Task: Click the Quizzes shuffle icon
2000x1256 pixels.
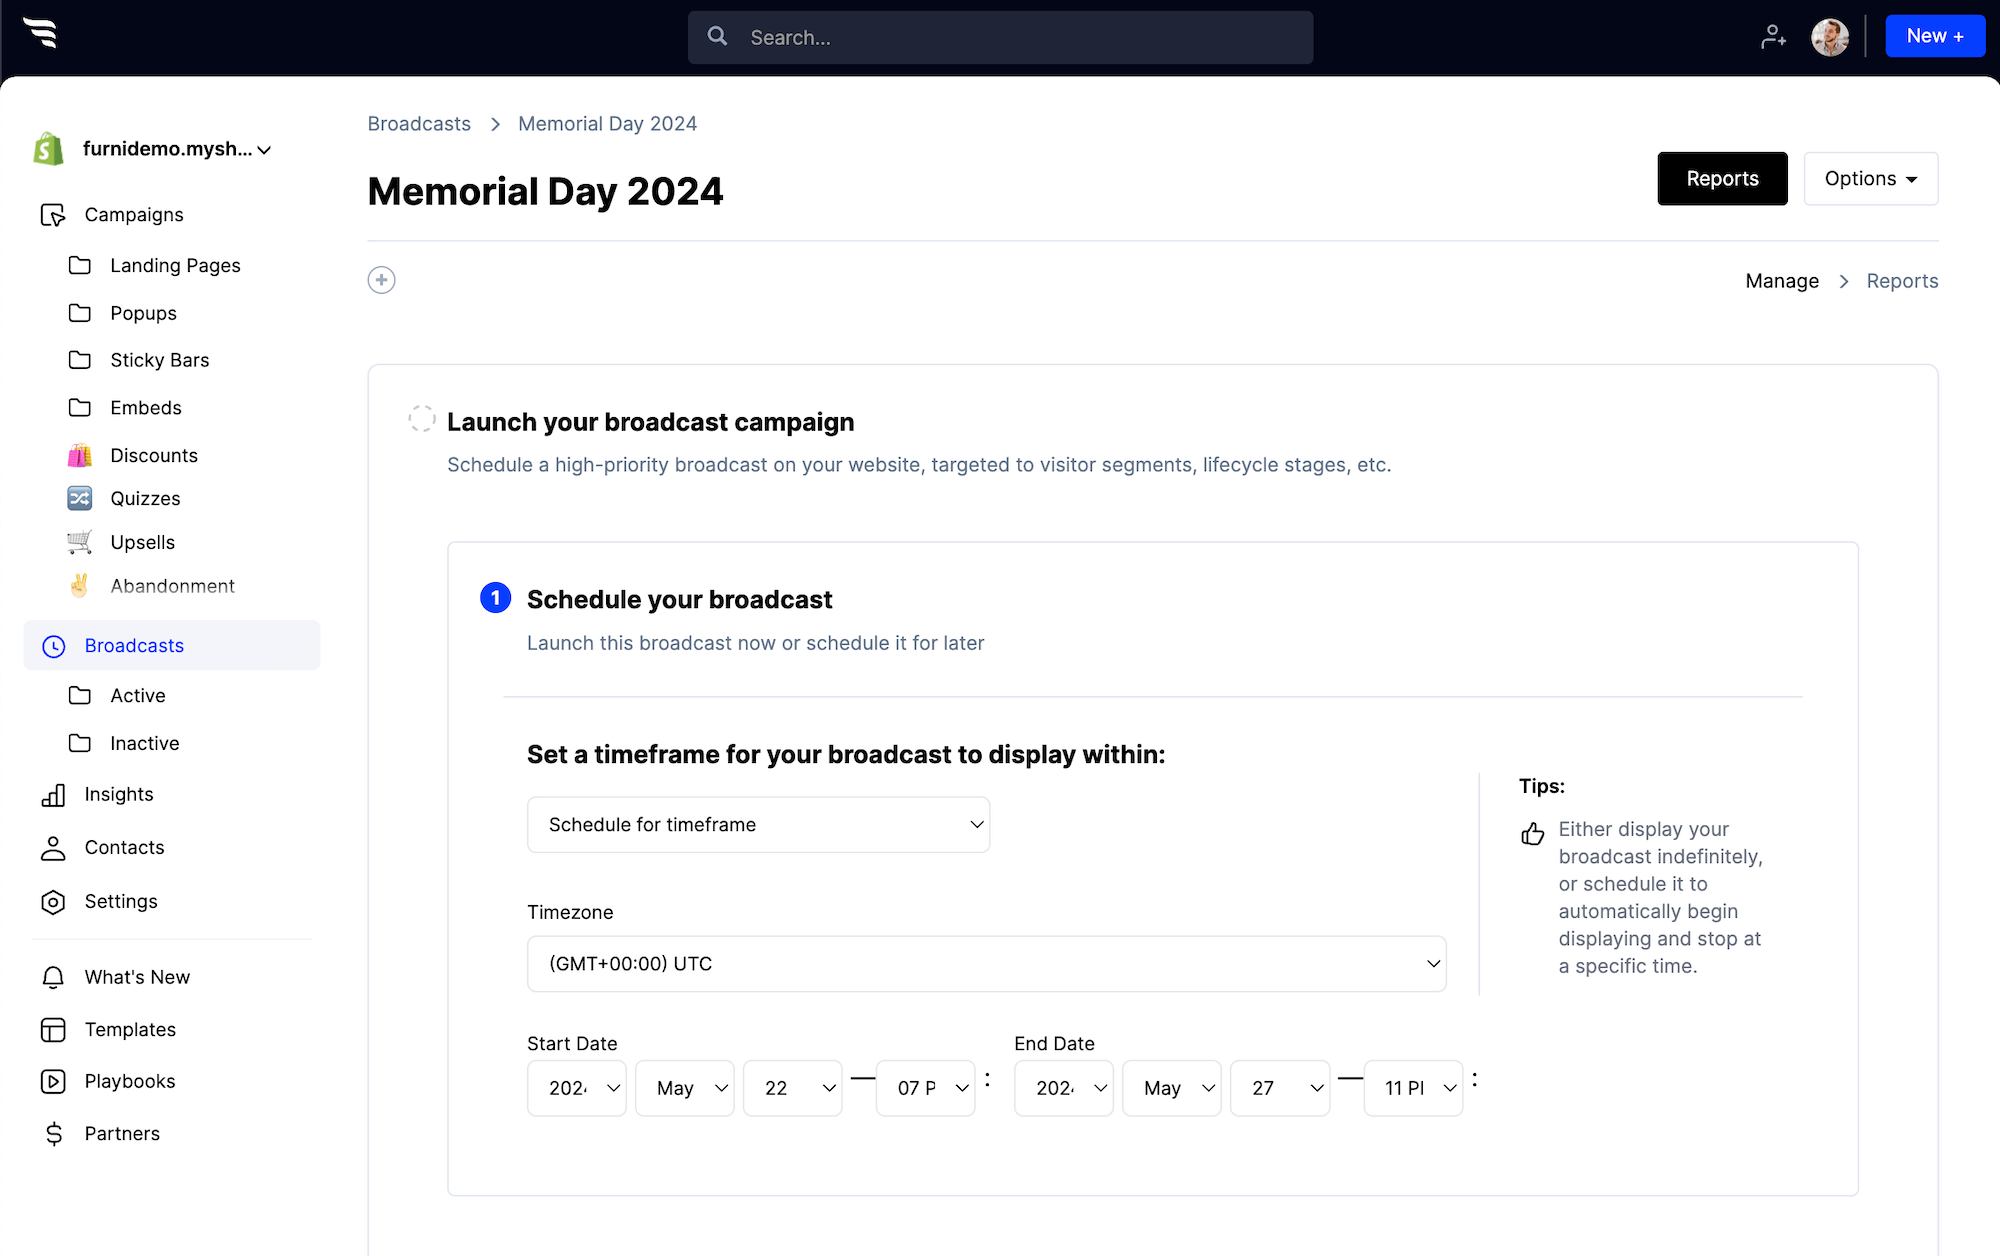Action: coord(80,498)
